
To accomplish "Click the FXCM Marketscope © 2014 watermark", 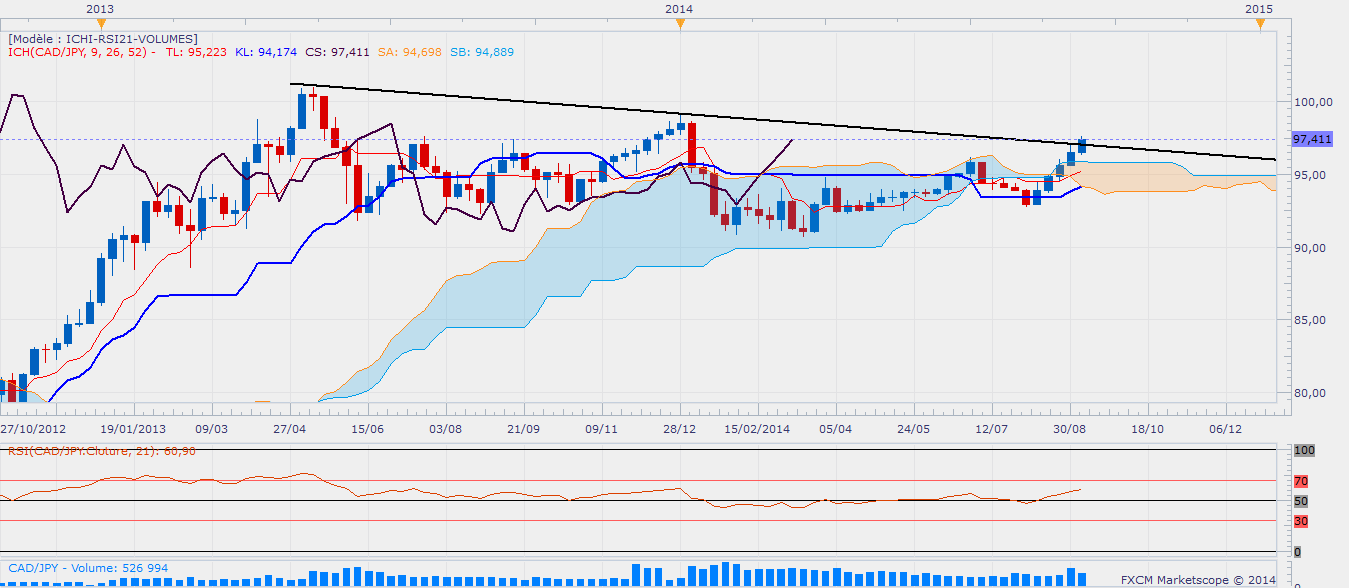I will (1198, 579).
